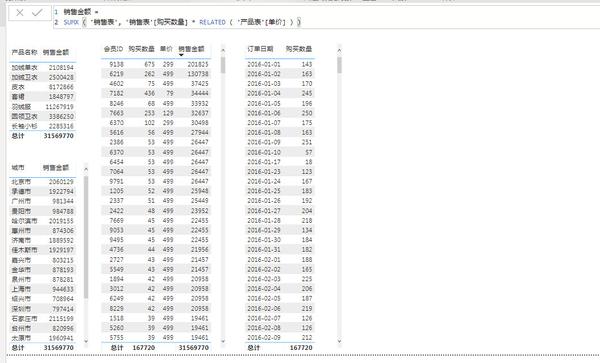This screenshot has width=600, height=363.
Task: Select the 哈尔滨市 city cell
Action: (24, 221)
